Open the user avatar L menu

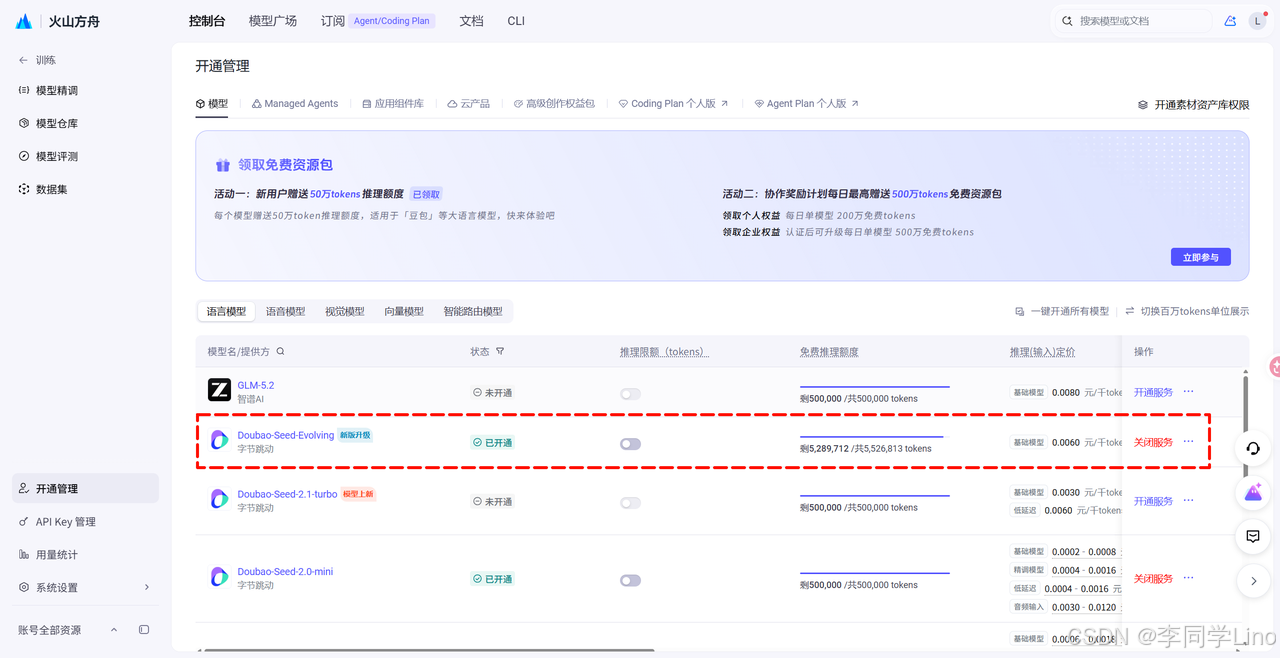pos(1257,21)
